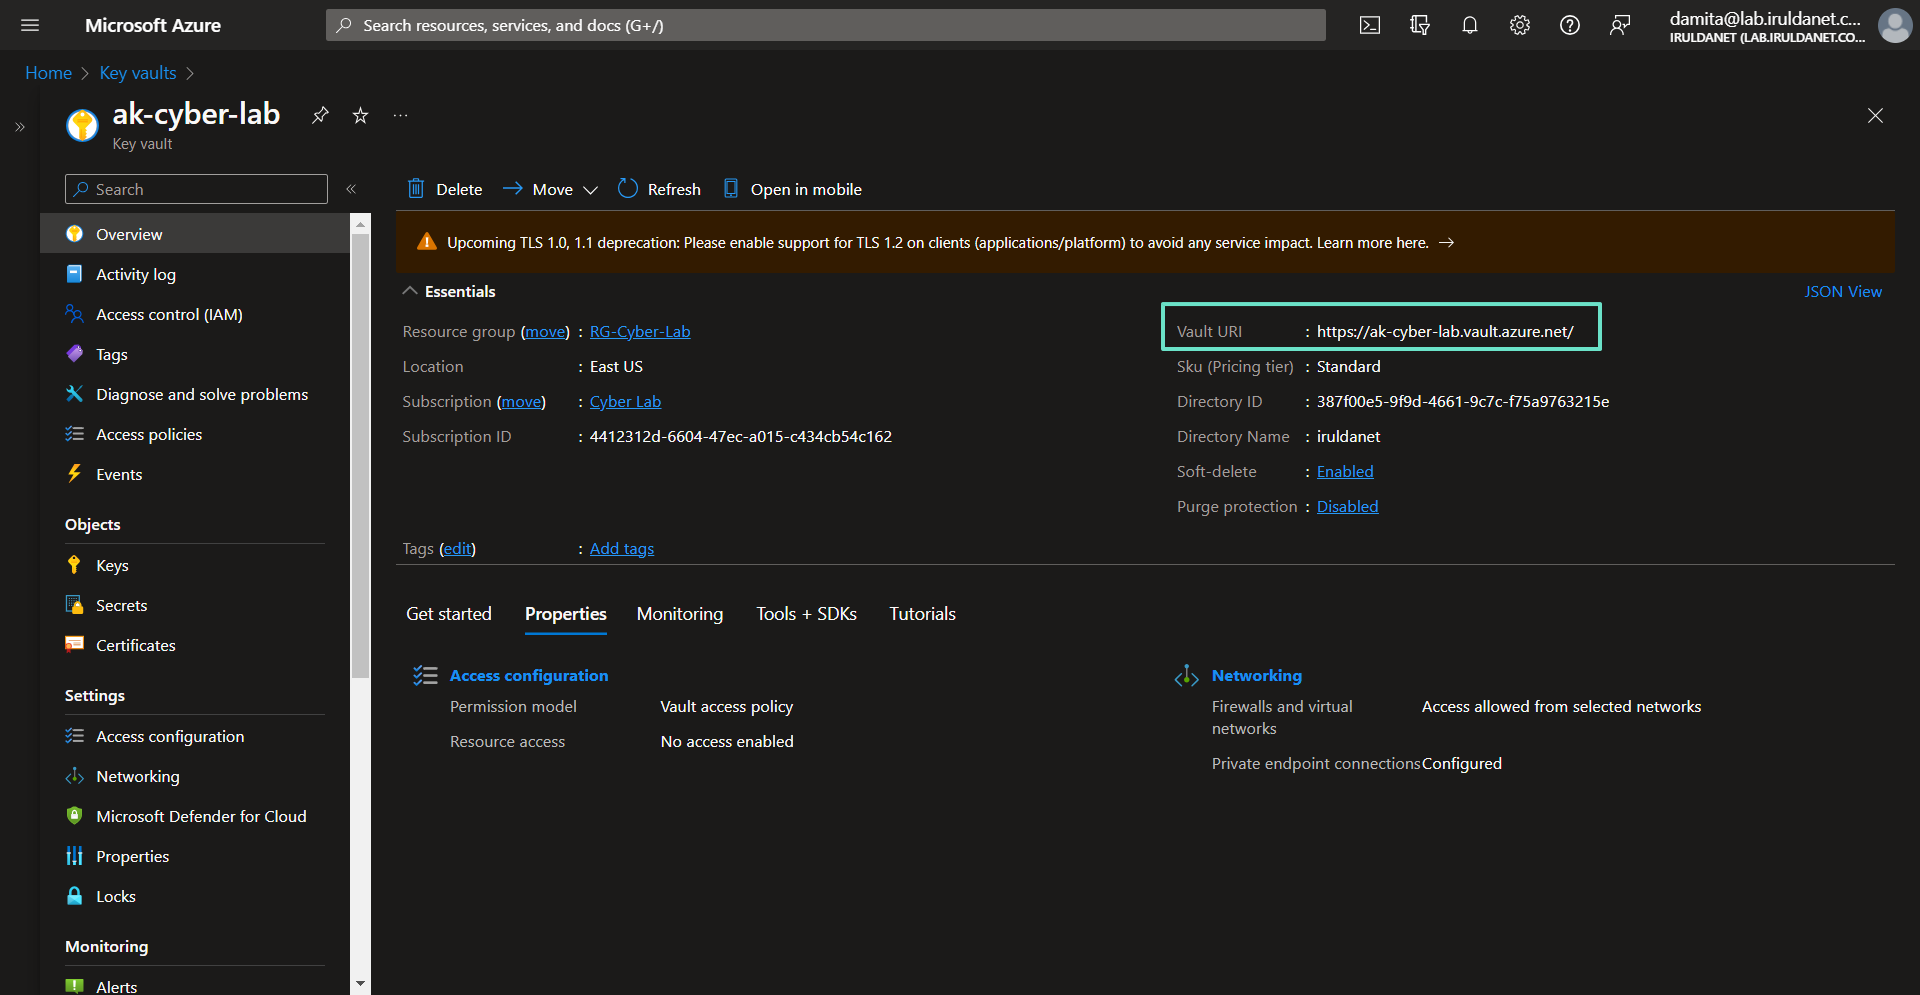This screenshot has width=1920, height=995.
Task: Open the Help question mark icon
Action: pos(1570,25)
